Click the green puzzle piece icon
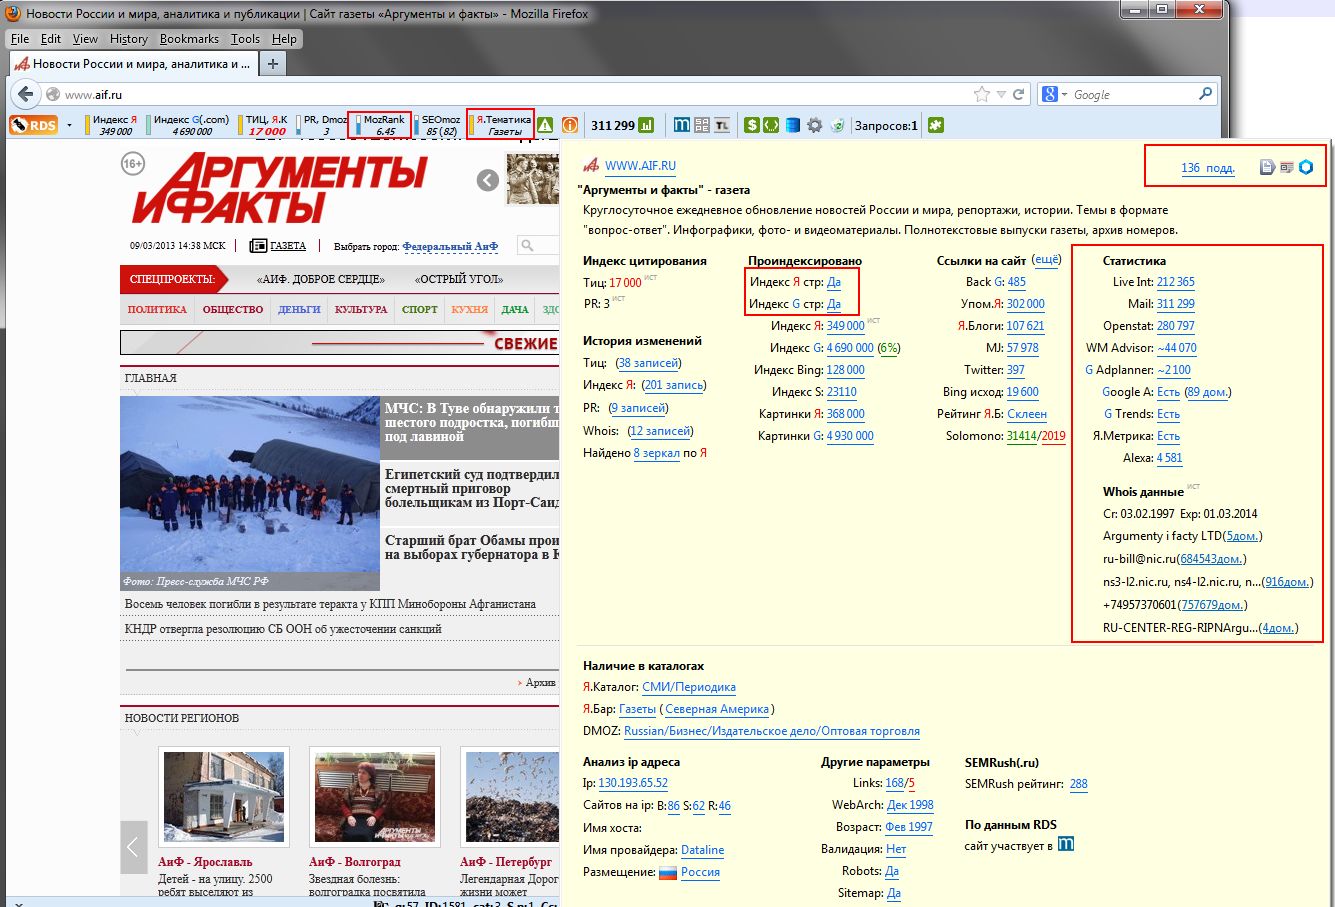 point(936,125)
